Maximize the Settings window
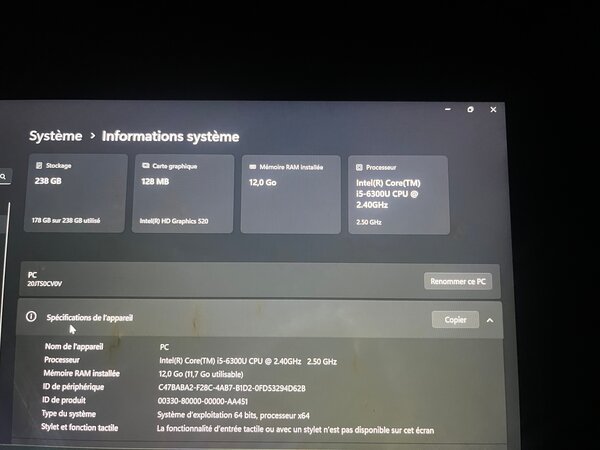Image resolution: width=600 pixels, height=450 pixels. [x=471, y=110]
